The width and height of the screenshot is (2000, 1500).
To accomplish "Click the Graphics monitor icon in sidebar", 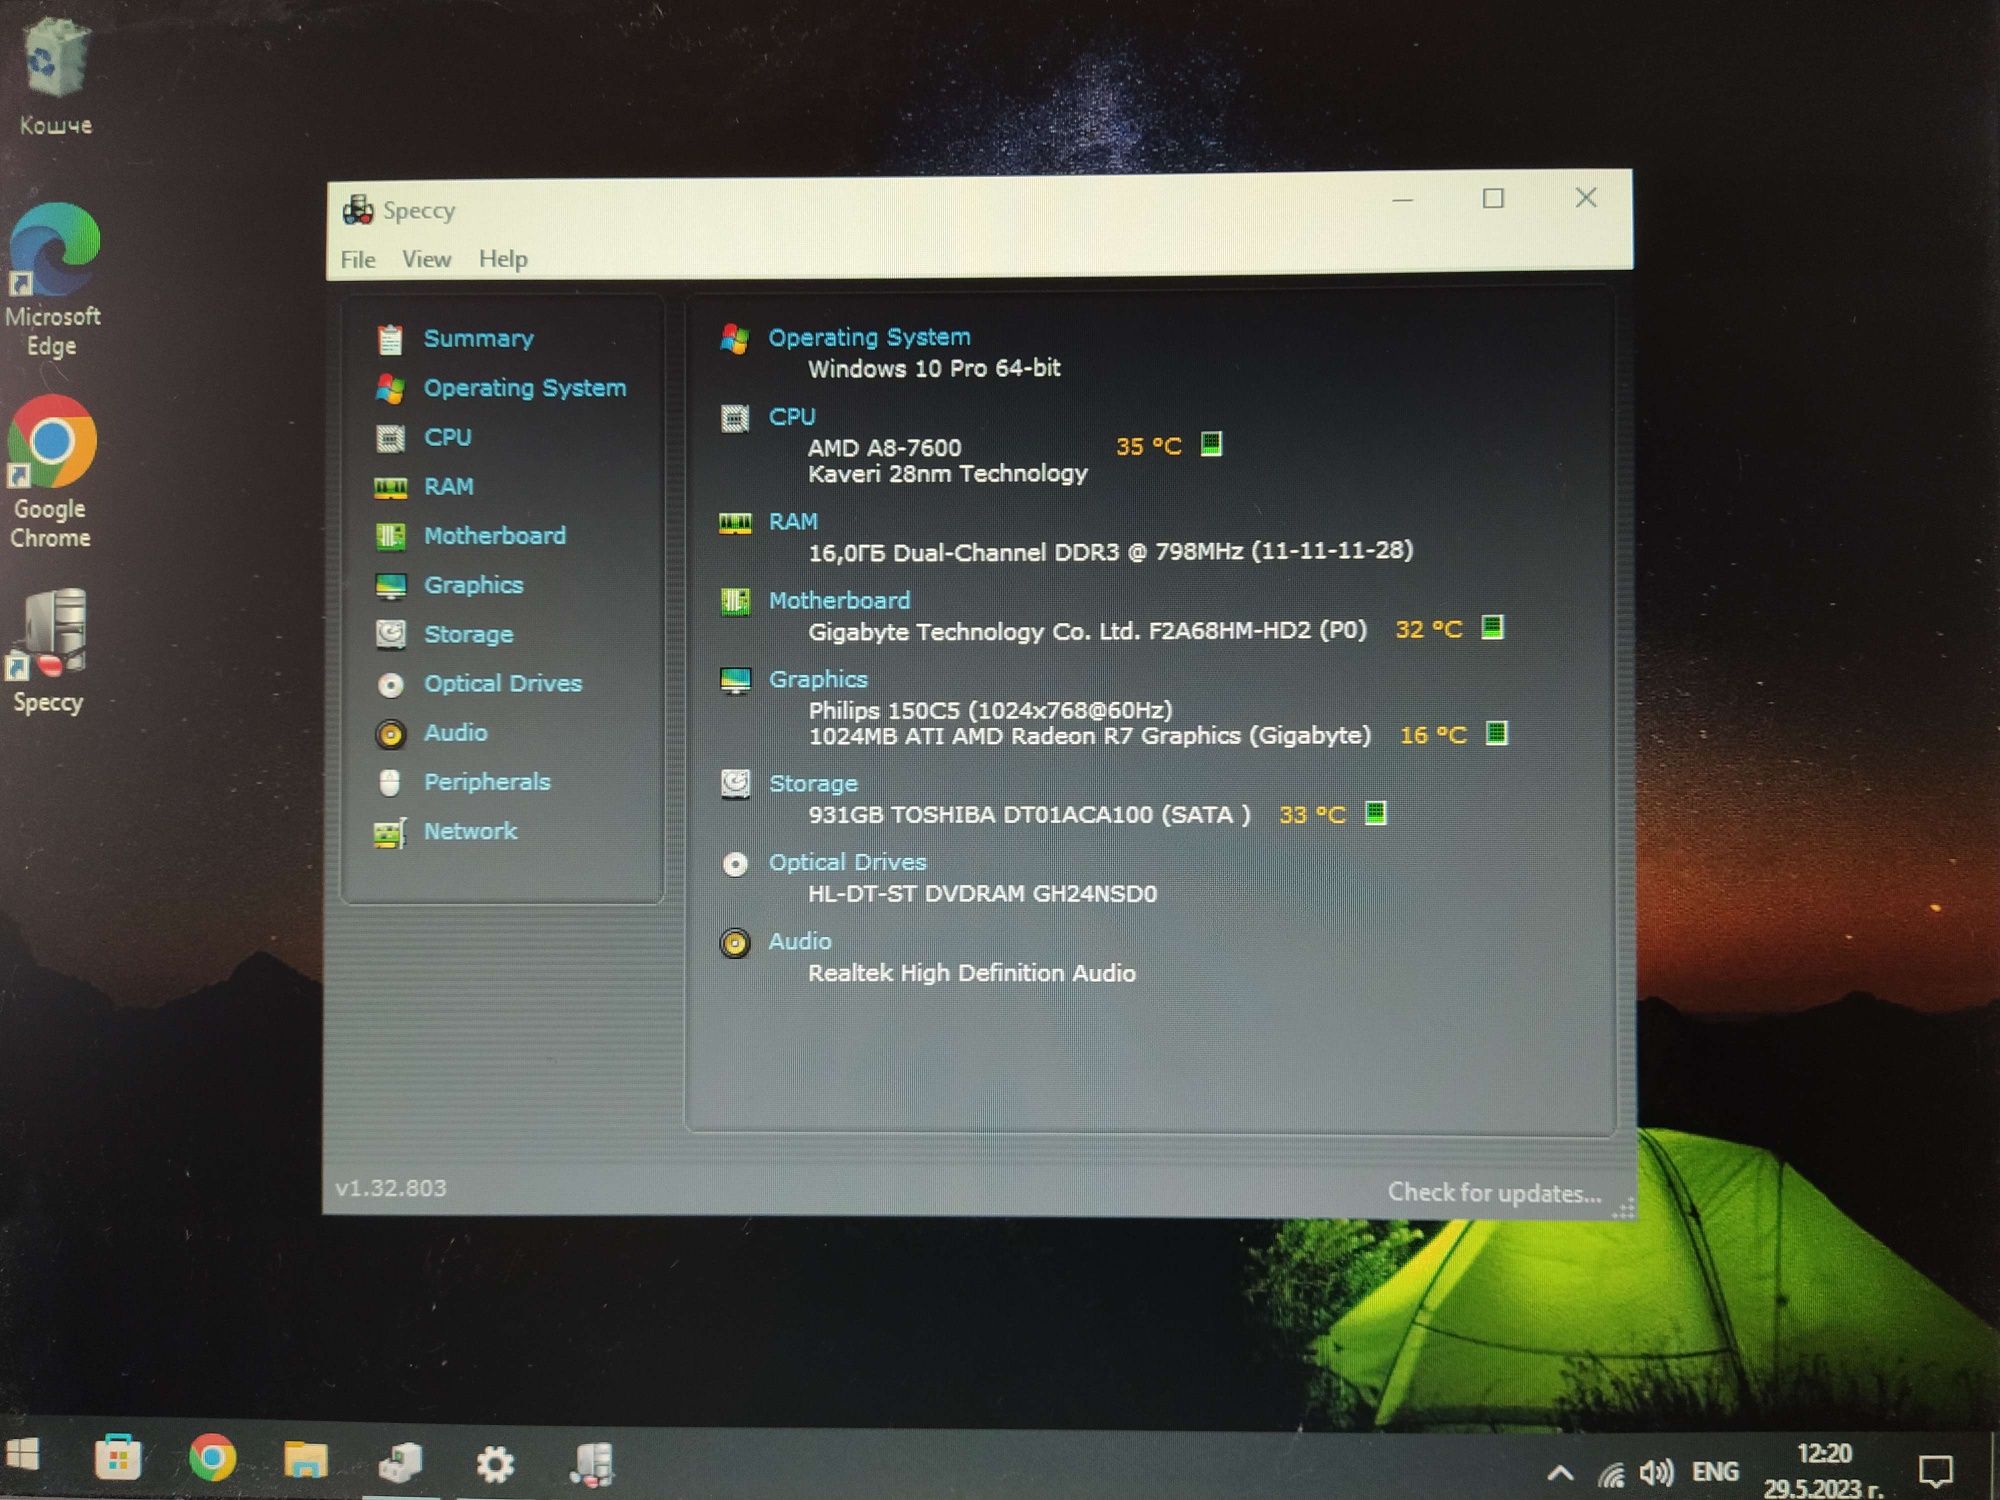I will click(x=390, y=586).
